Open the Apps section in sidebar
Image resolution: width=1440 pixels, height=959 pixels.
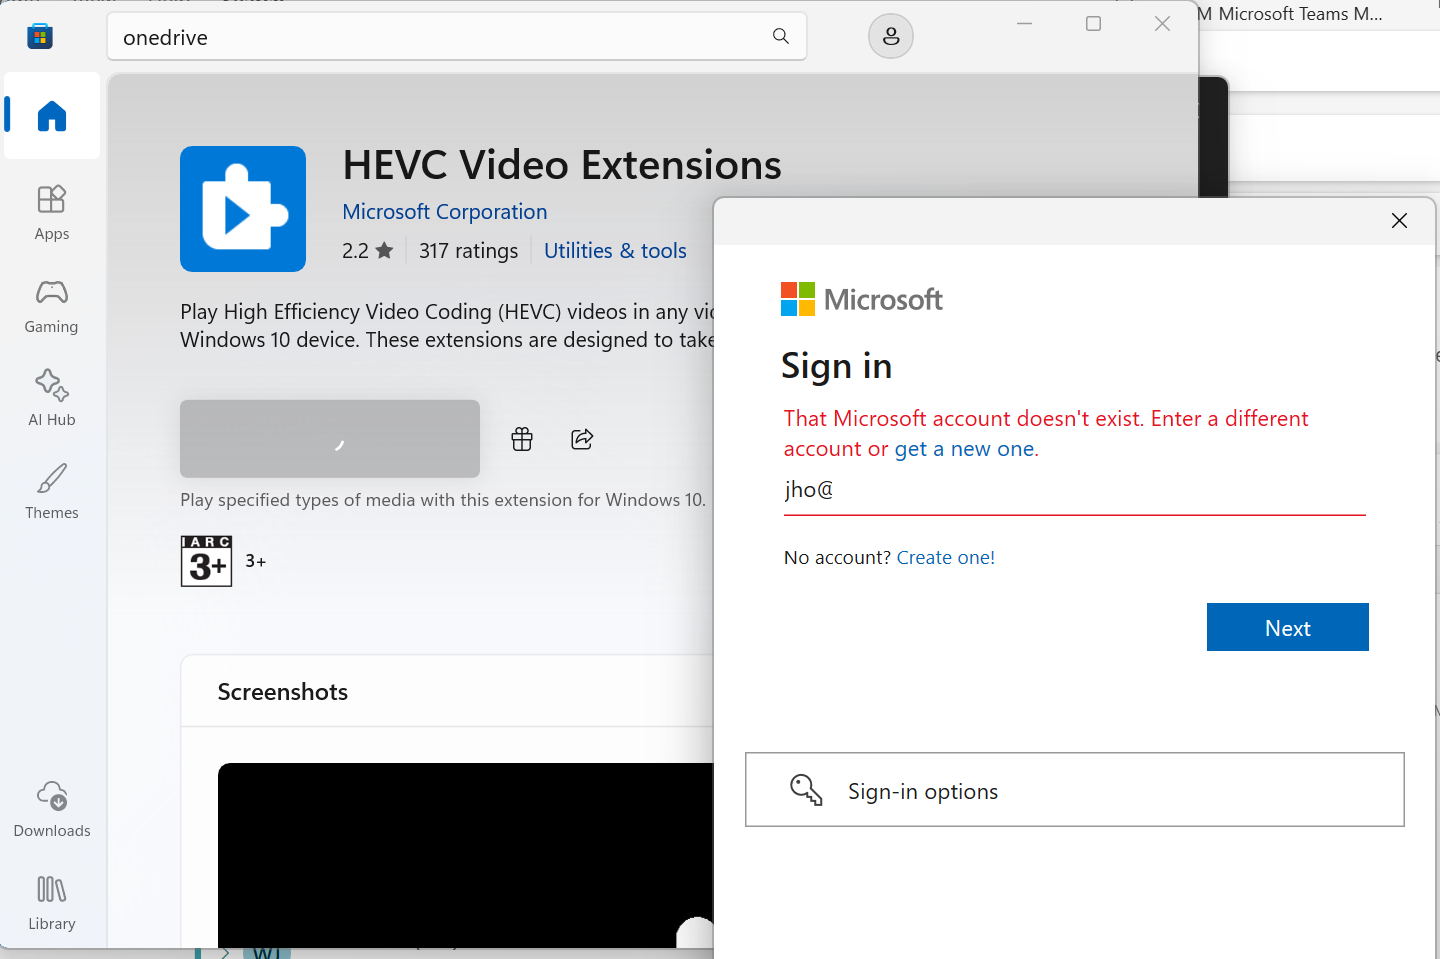(52, 213)
